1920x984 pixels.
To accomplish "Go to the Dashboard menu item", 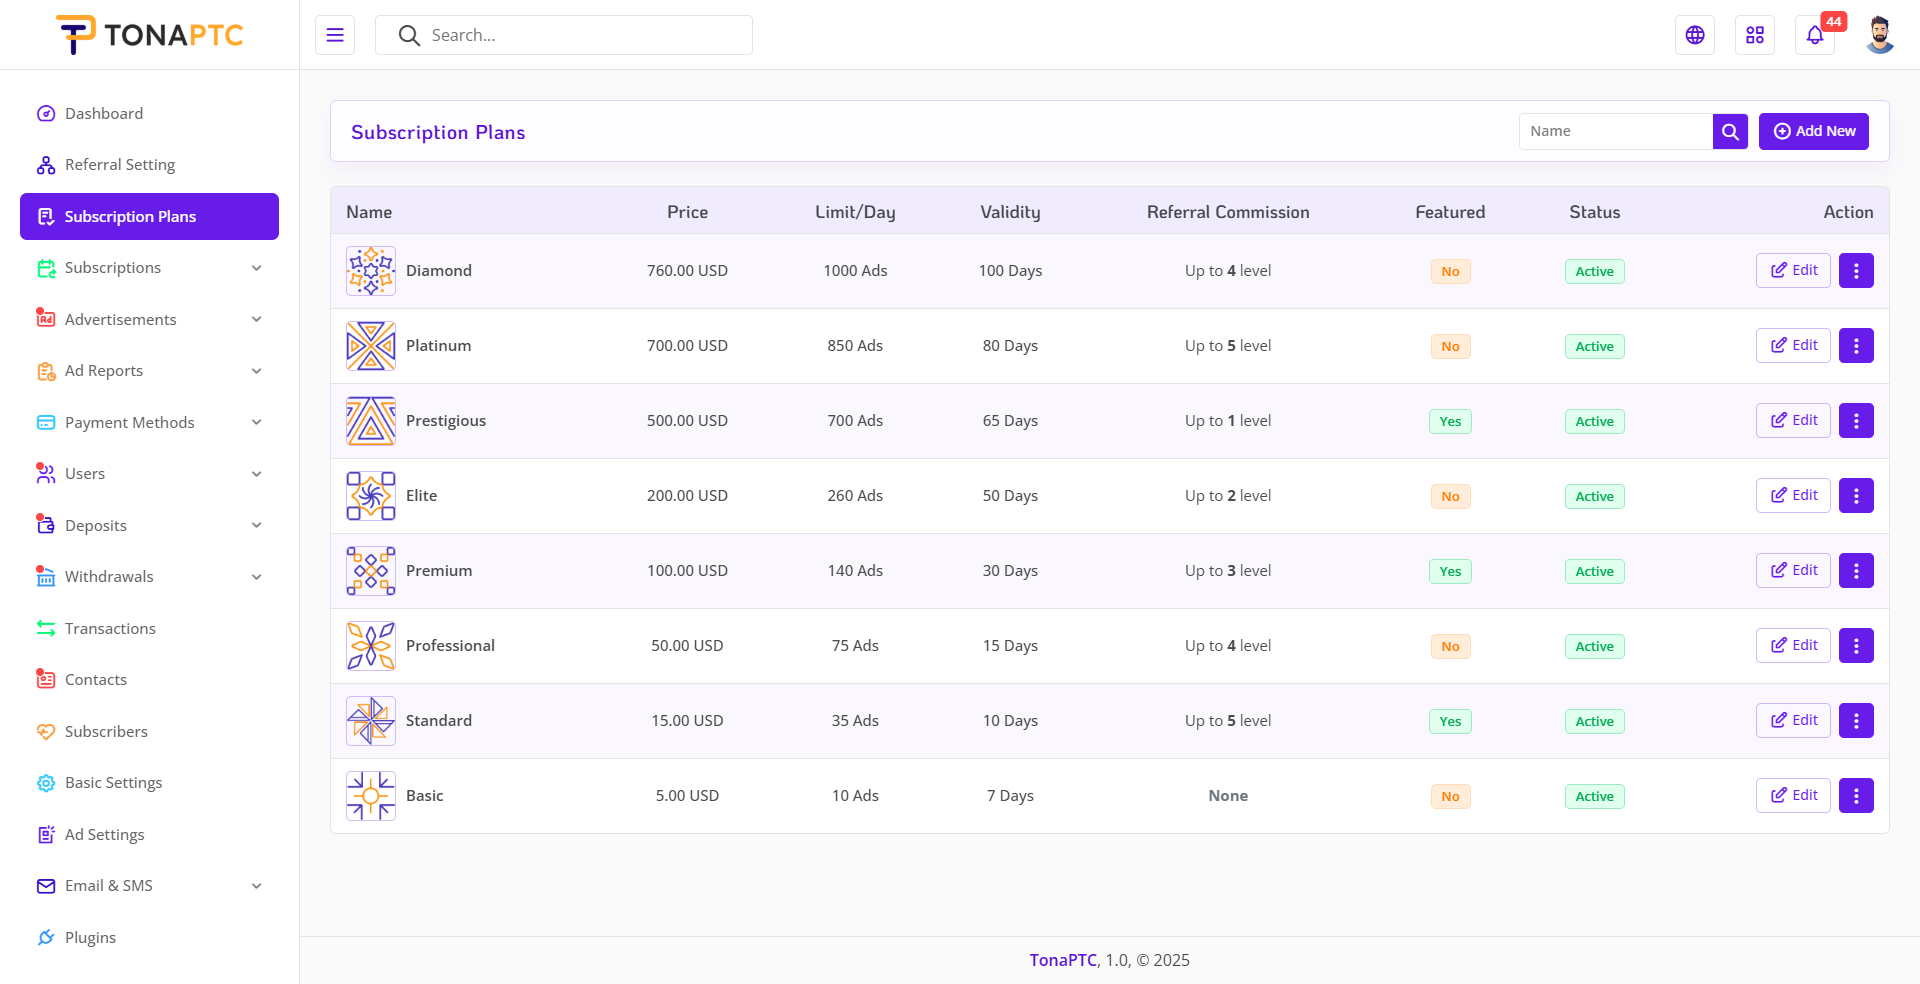I will [104, 114].
